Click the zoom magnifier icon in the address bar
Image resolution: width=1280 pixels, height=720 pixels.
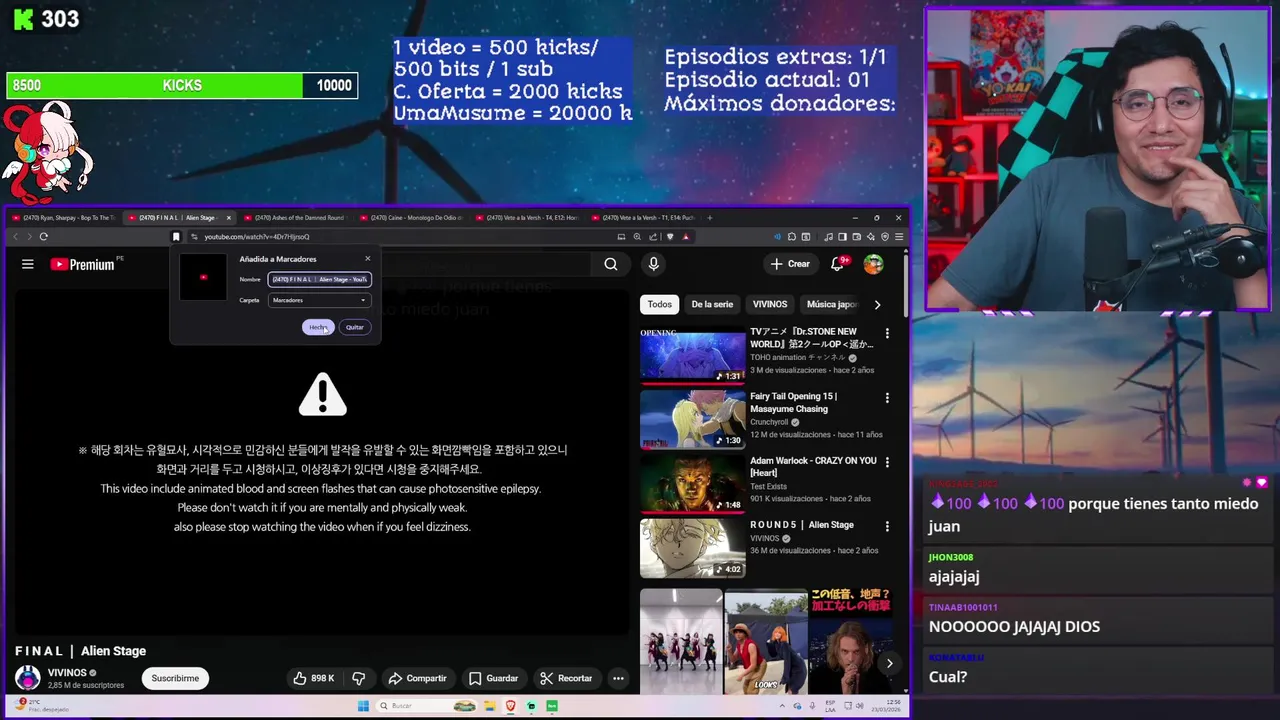[x=637, y=237]
